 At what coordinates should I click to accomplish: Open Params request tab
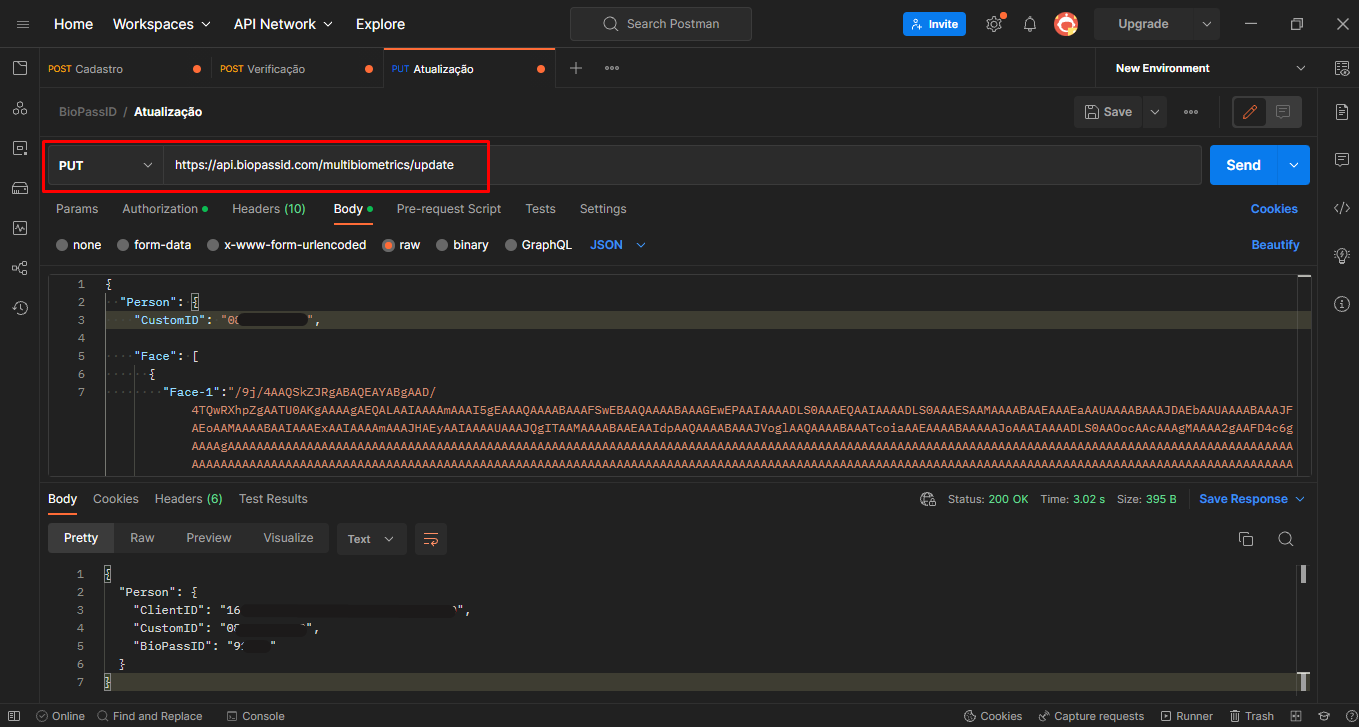click(77, 209)
